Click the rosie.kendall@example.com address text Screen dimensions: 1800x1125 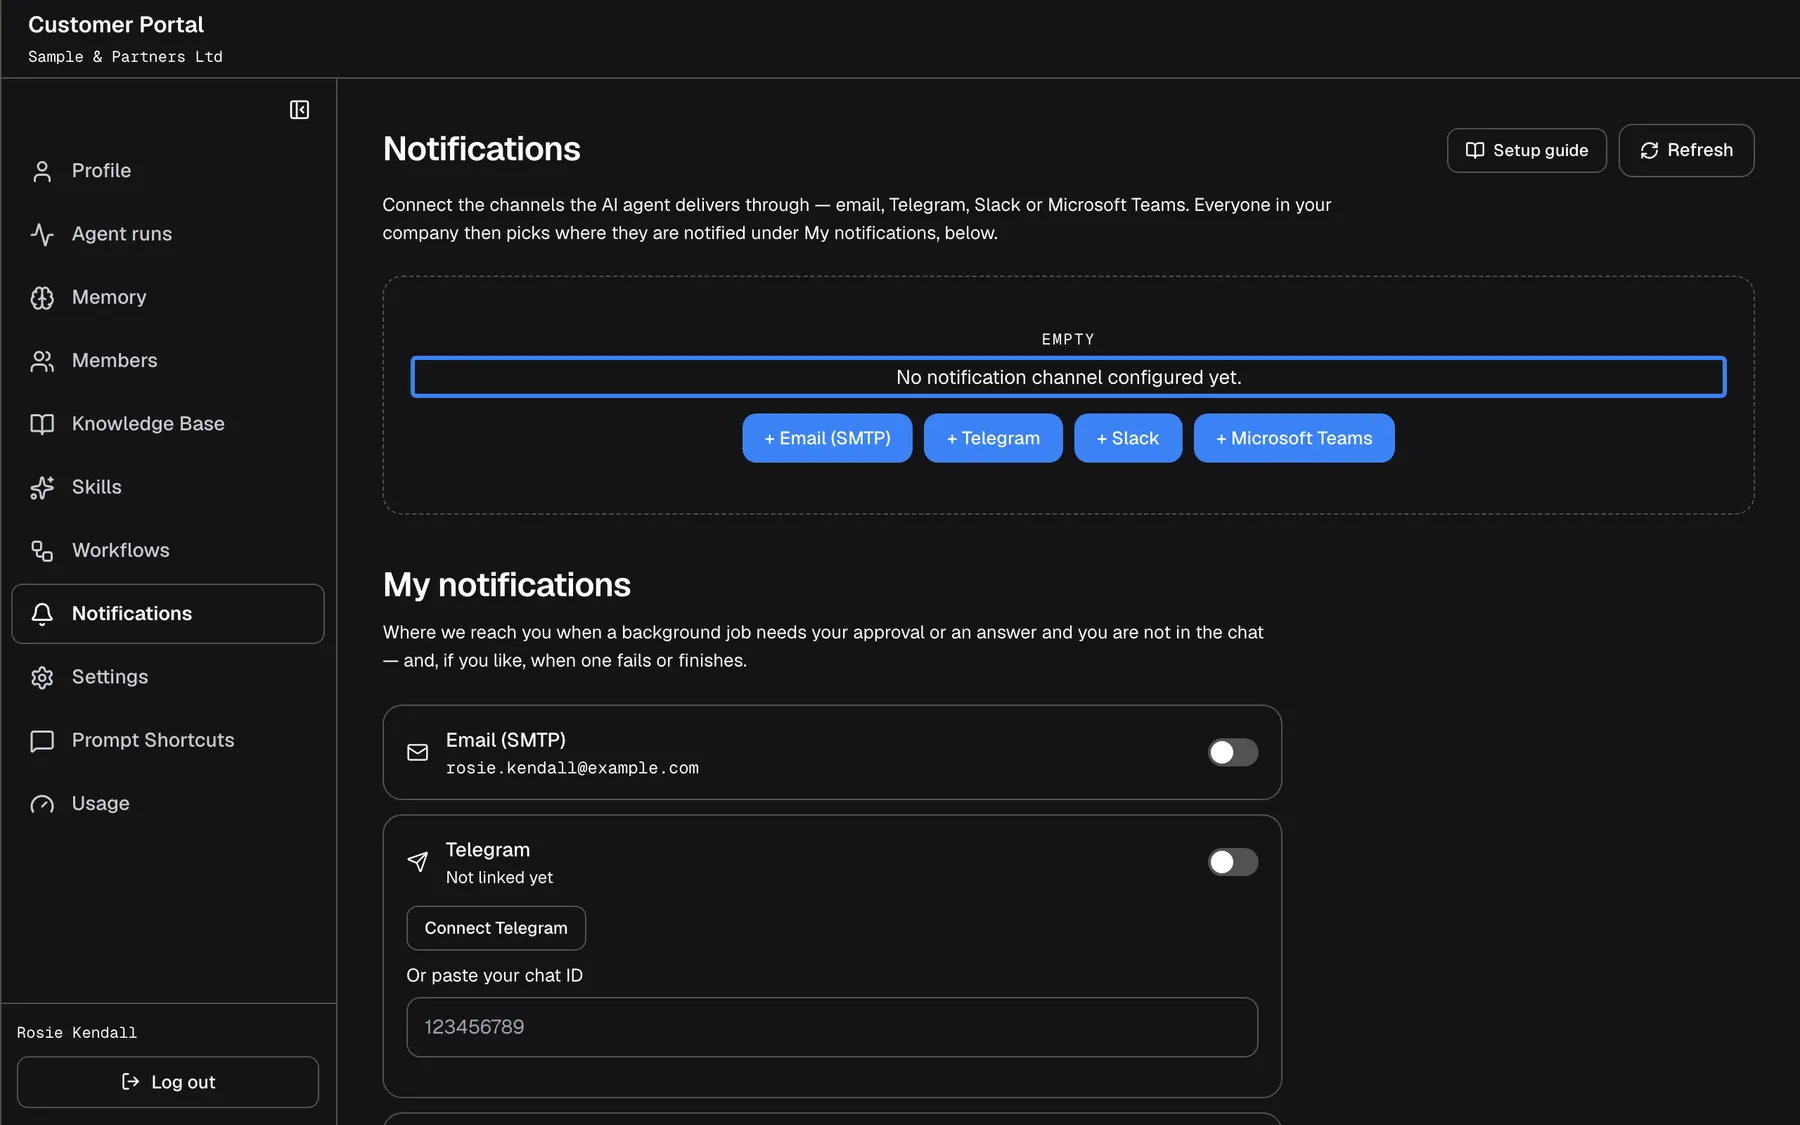click(x=572, y=768)
